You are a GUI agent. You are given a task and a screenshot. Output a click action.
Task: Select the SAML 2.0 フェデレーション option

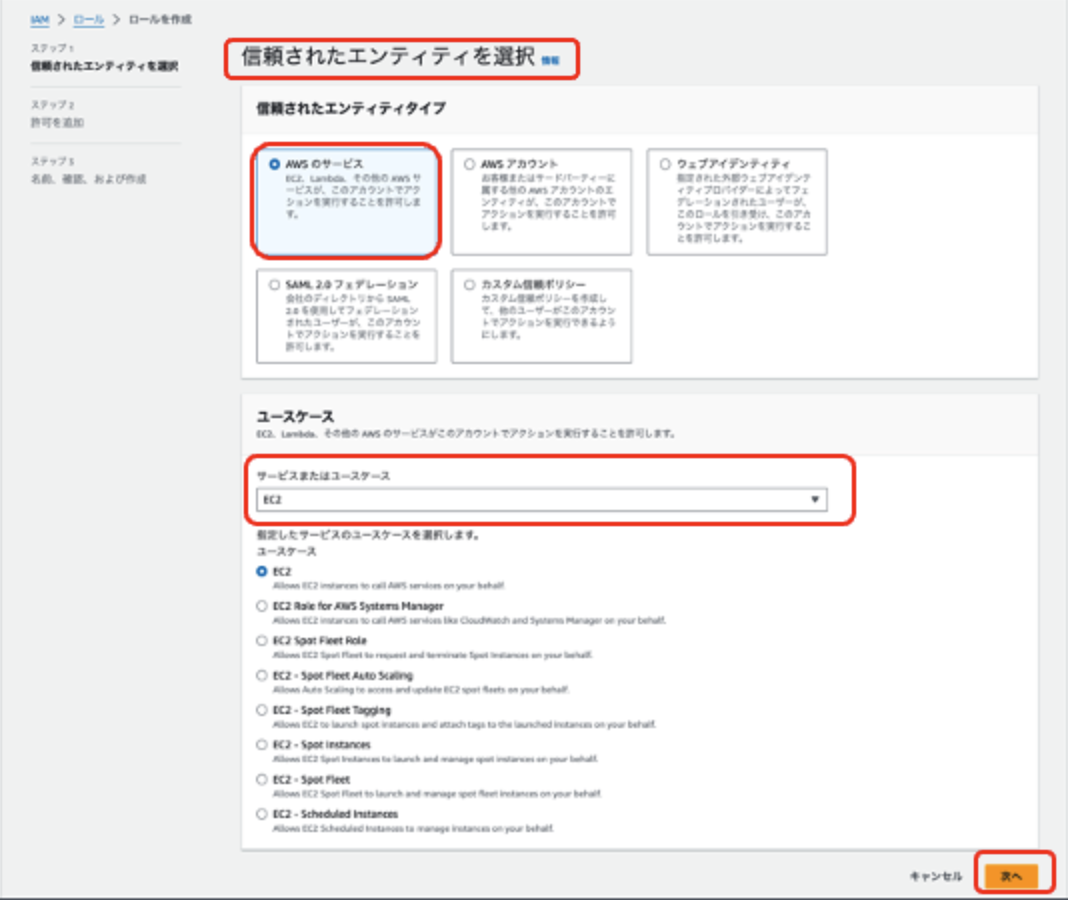click(346, 316)
